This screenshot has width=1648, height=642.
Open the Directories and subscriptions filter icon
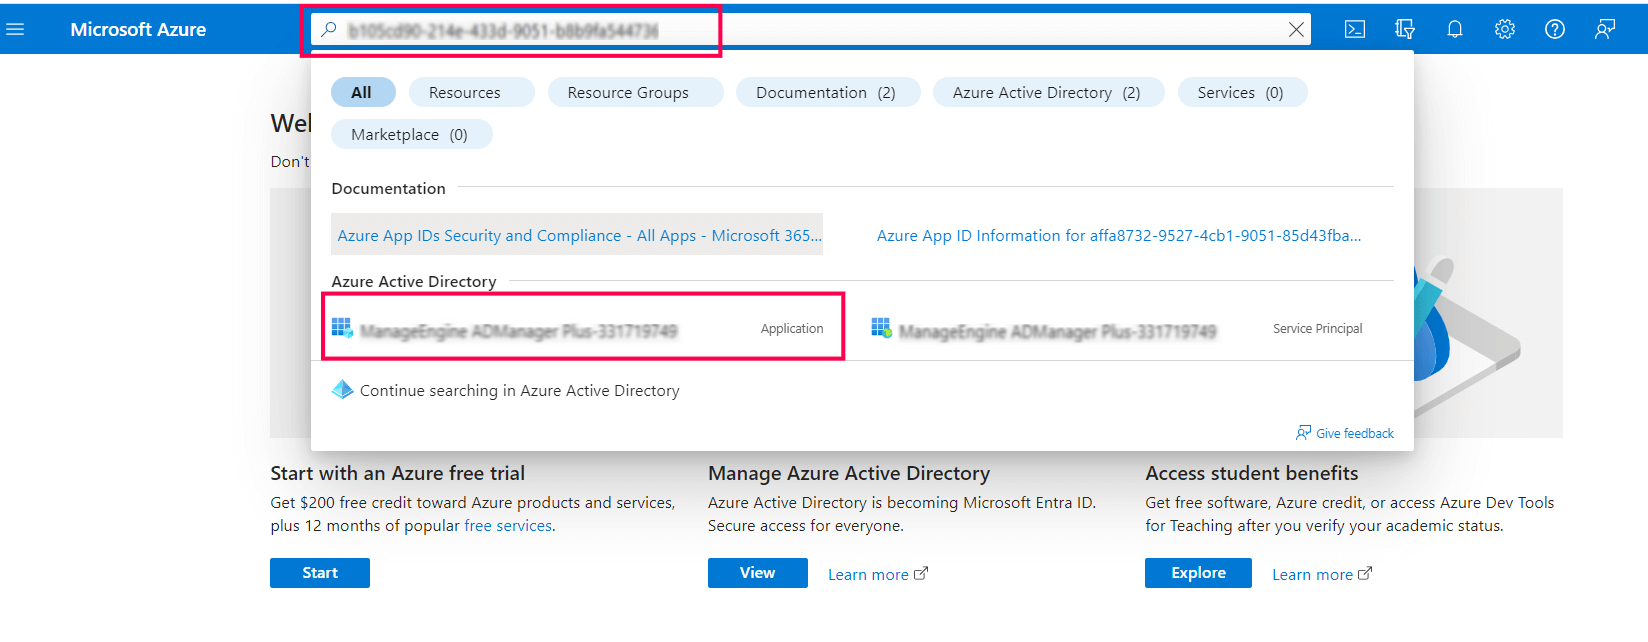tap(1405, 29)
